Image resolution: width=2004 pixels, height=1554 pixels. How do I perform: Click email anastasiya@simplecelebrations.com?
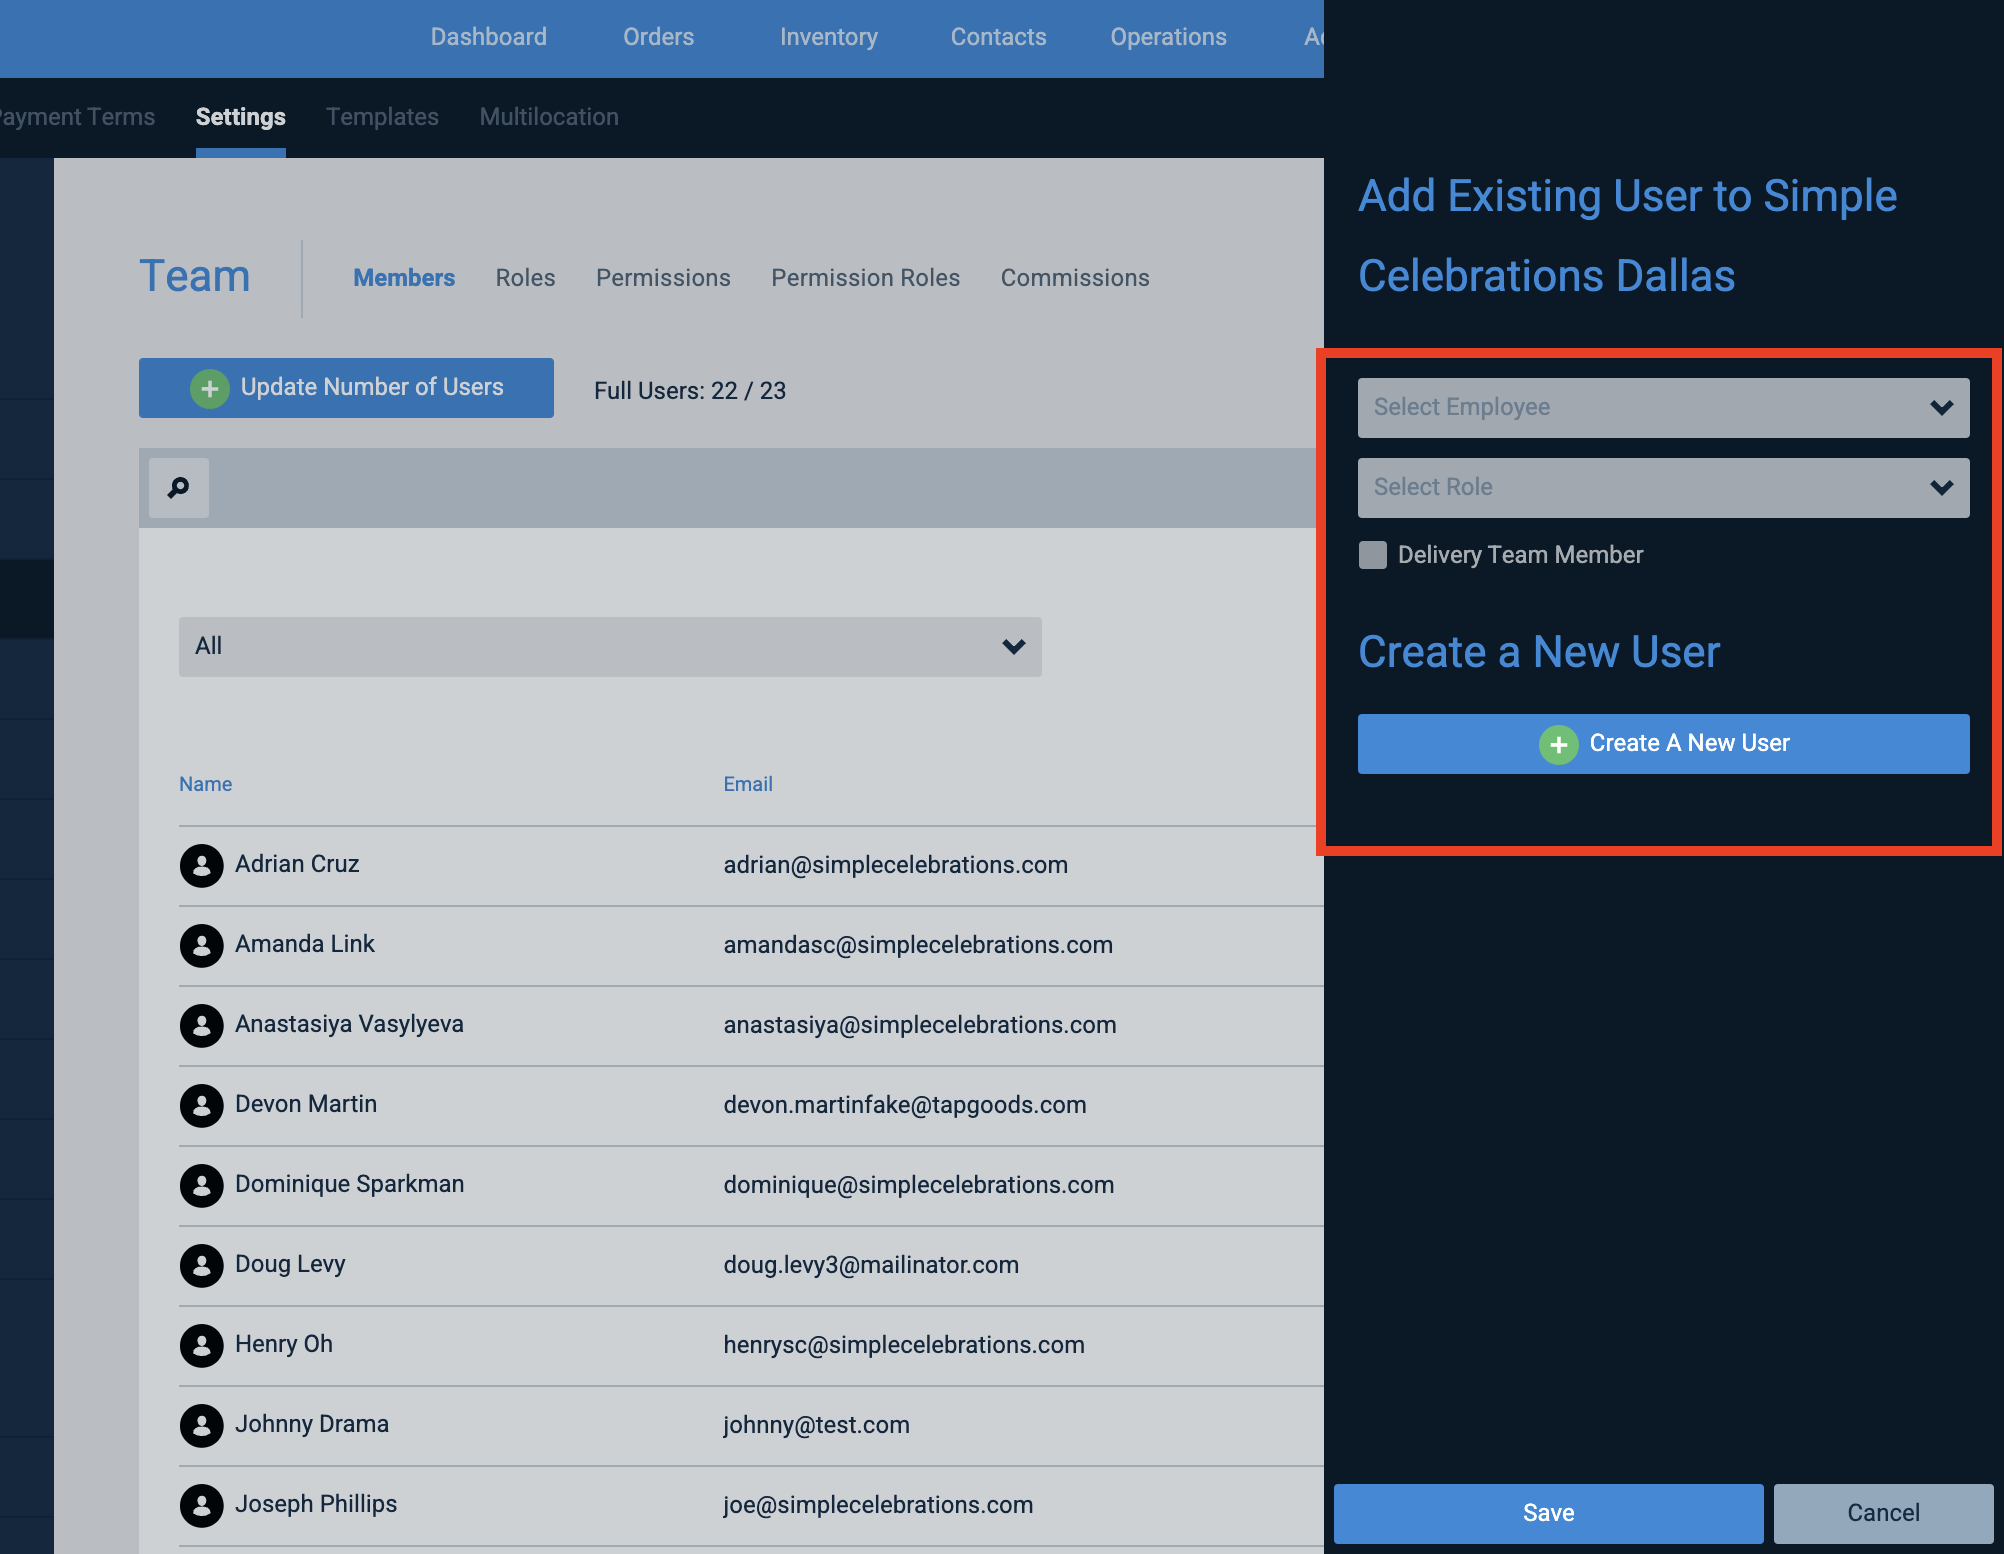(920, 1025)
